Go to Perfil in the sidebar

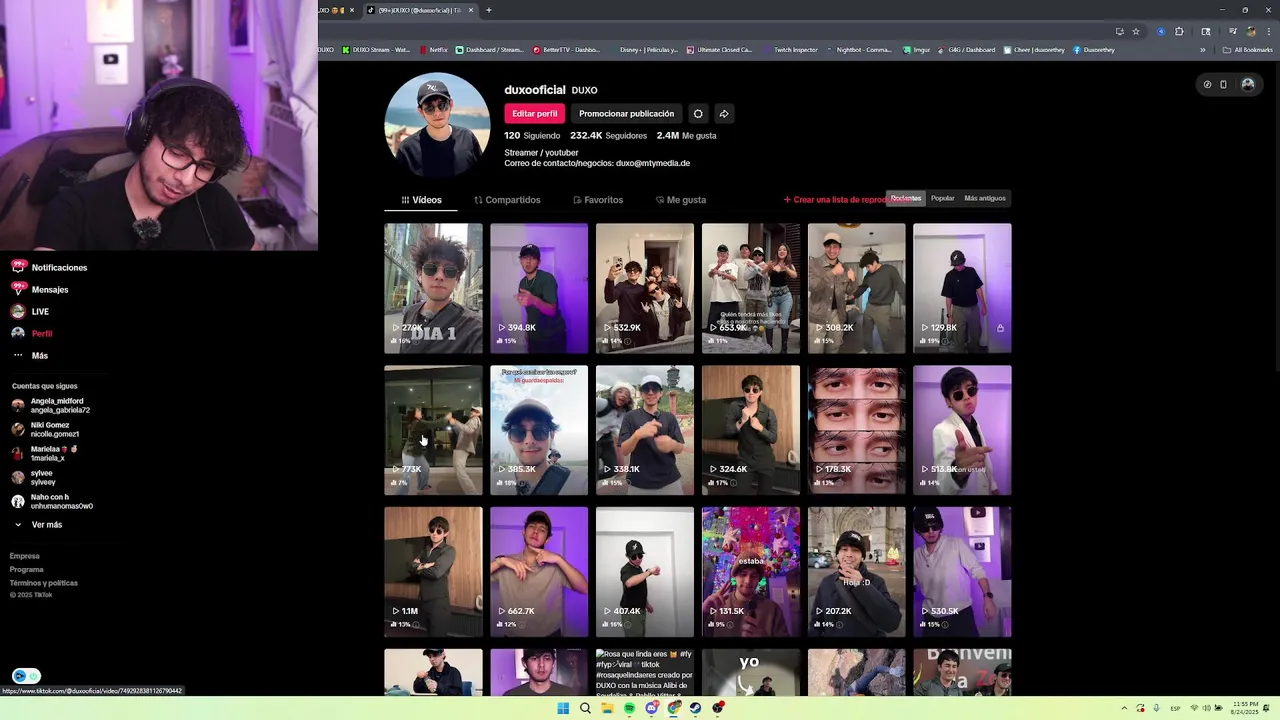[x=32, y=334]
